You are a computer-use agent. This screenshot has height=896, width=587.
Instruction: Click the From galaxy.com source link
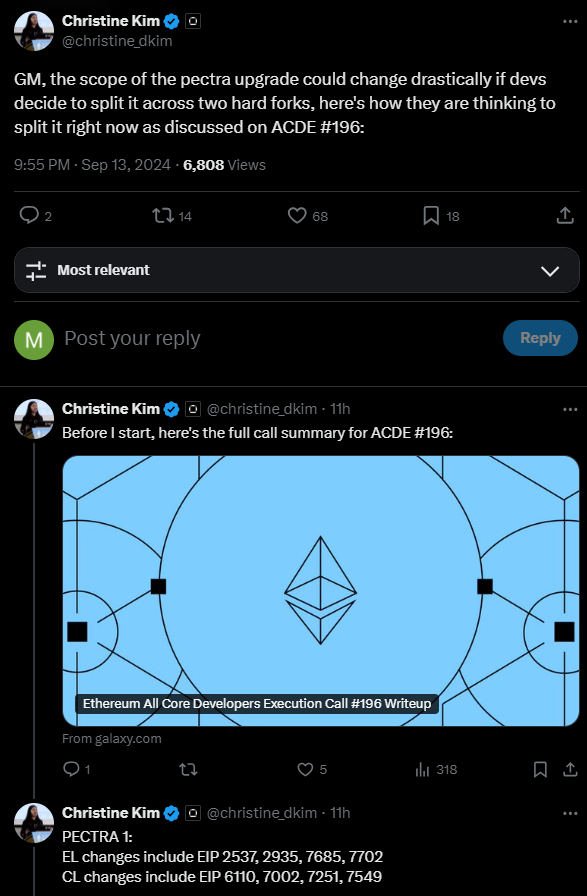(112, 738)
